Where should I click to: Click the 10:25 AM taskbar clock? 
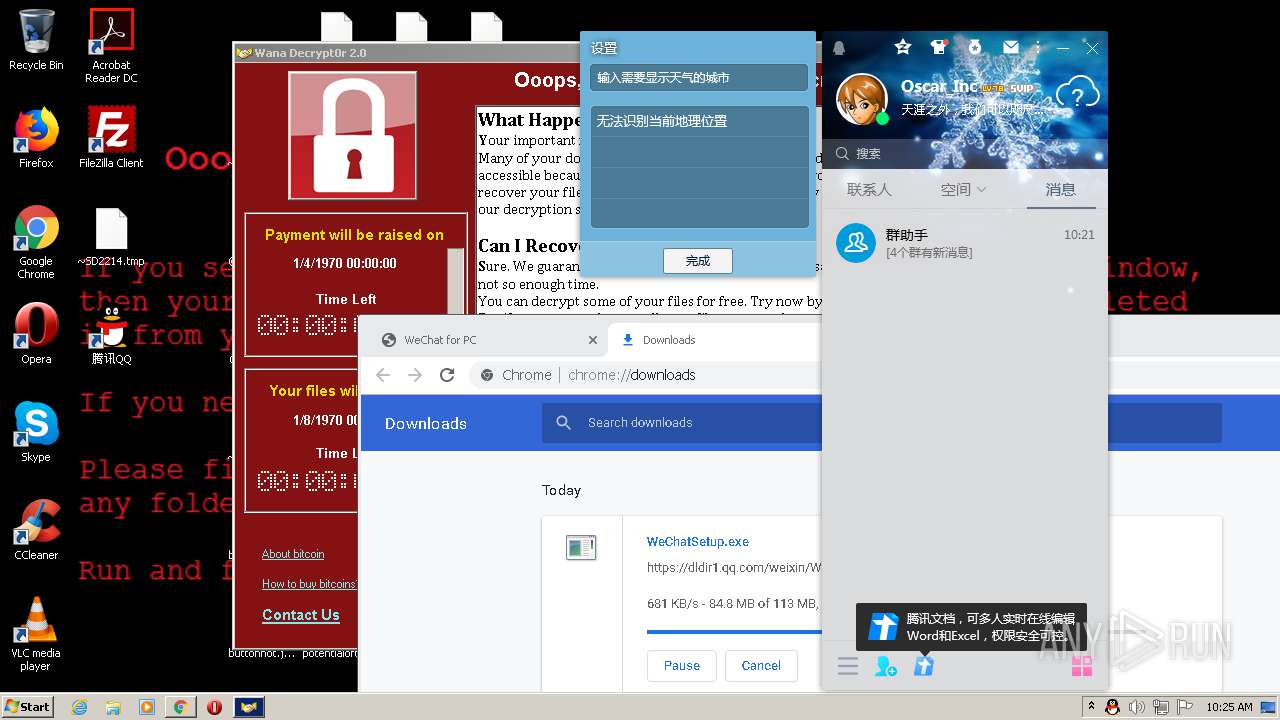[1229, 707]
